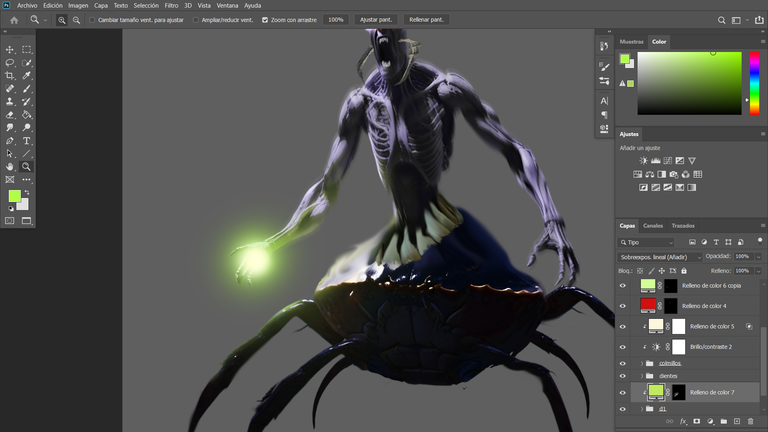
Task: Open the Share icon
Action: pyautogui.click(x=759, y=20)
